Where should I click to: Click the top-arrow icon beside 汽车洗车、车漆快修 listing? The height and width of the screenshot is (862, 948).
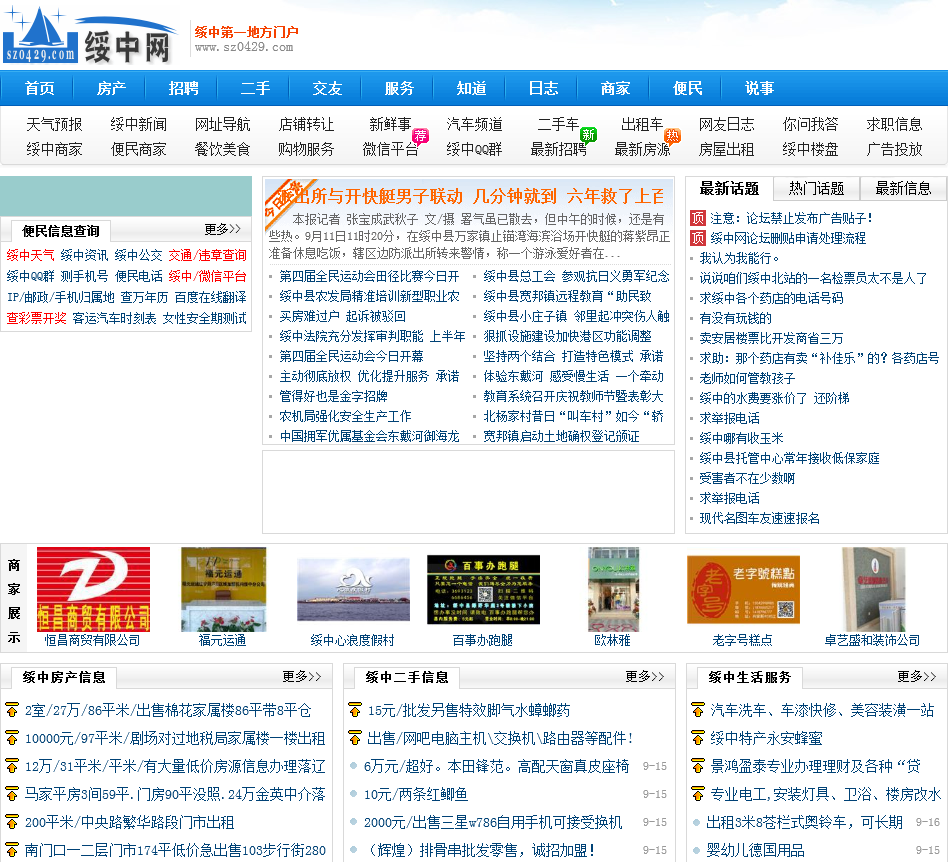click(x=698, y=710)
